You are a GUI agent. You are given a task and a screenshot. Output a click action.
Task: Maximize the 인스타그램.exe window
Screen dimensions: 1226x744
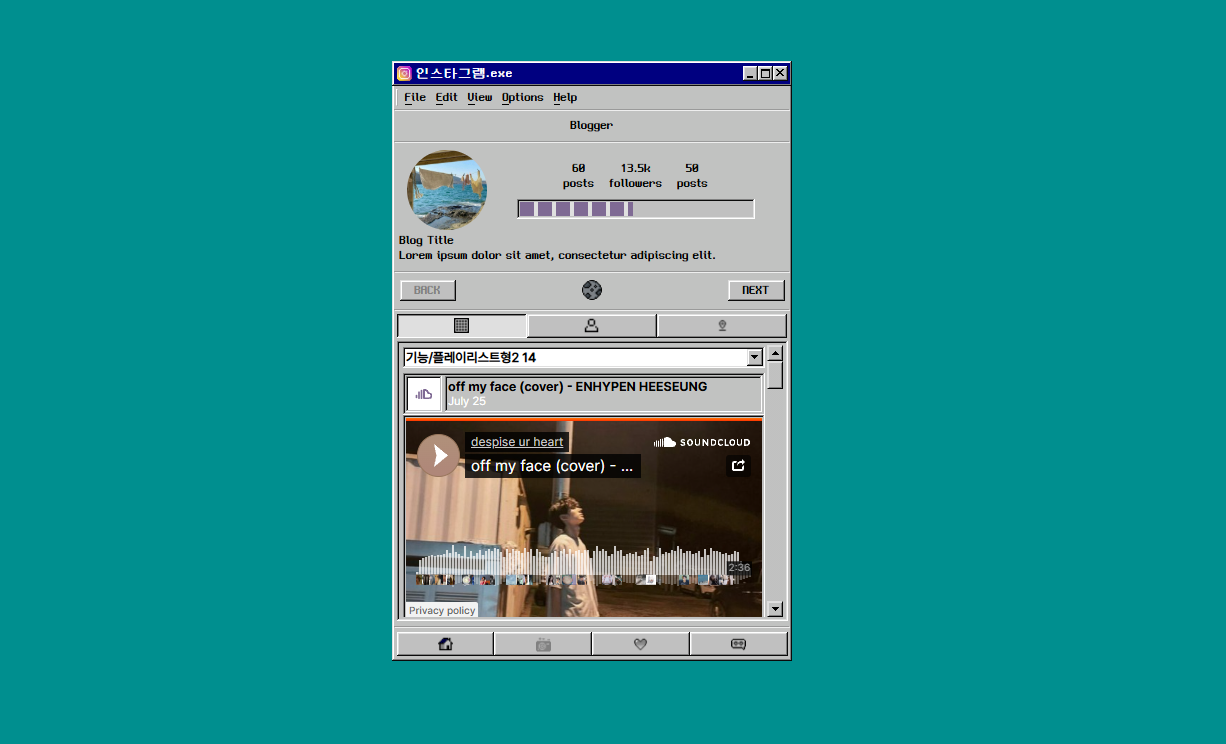click(x=765, y=73)
